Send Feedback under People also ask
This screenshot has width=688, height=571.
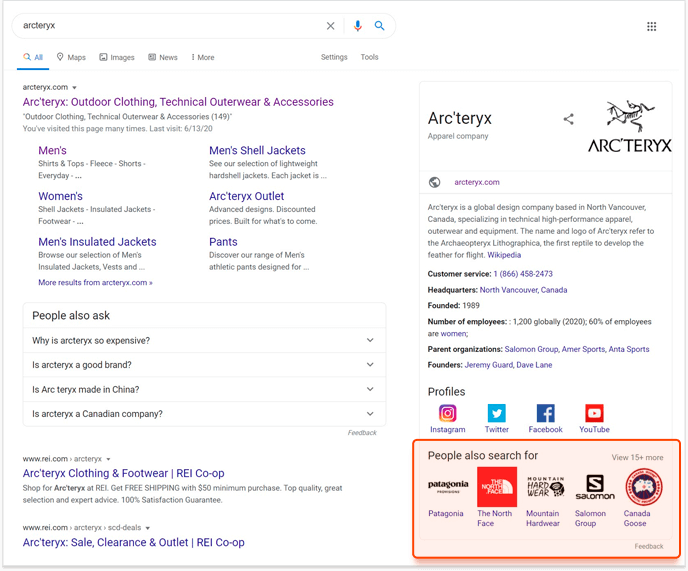coord(362,433)
